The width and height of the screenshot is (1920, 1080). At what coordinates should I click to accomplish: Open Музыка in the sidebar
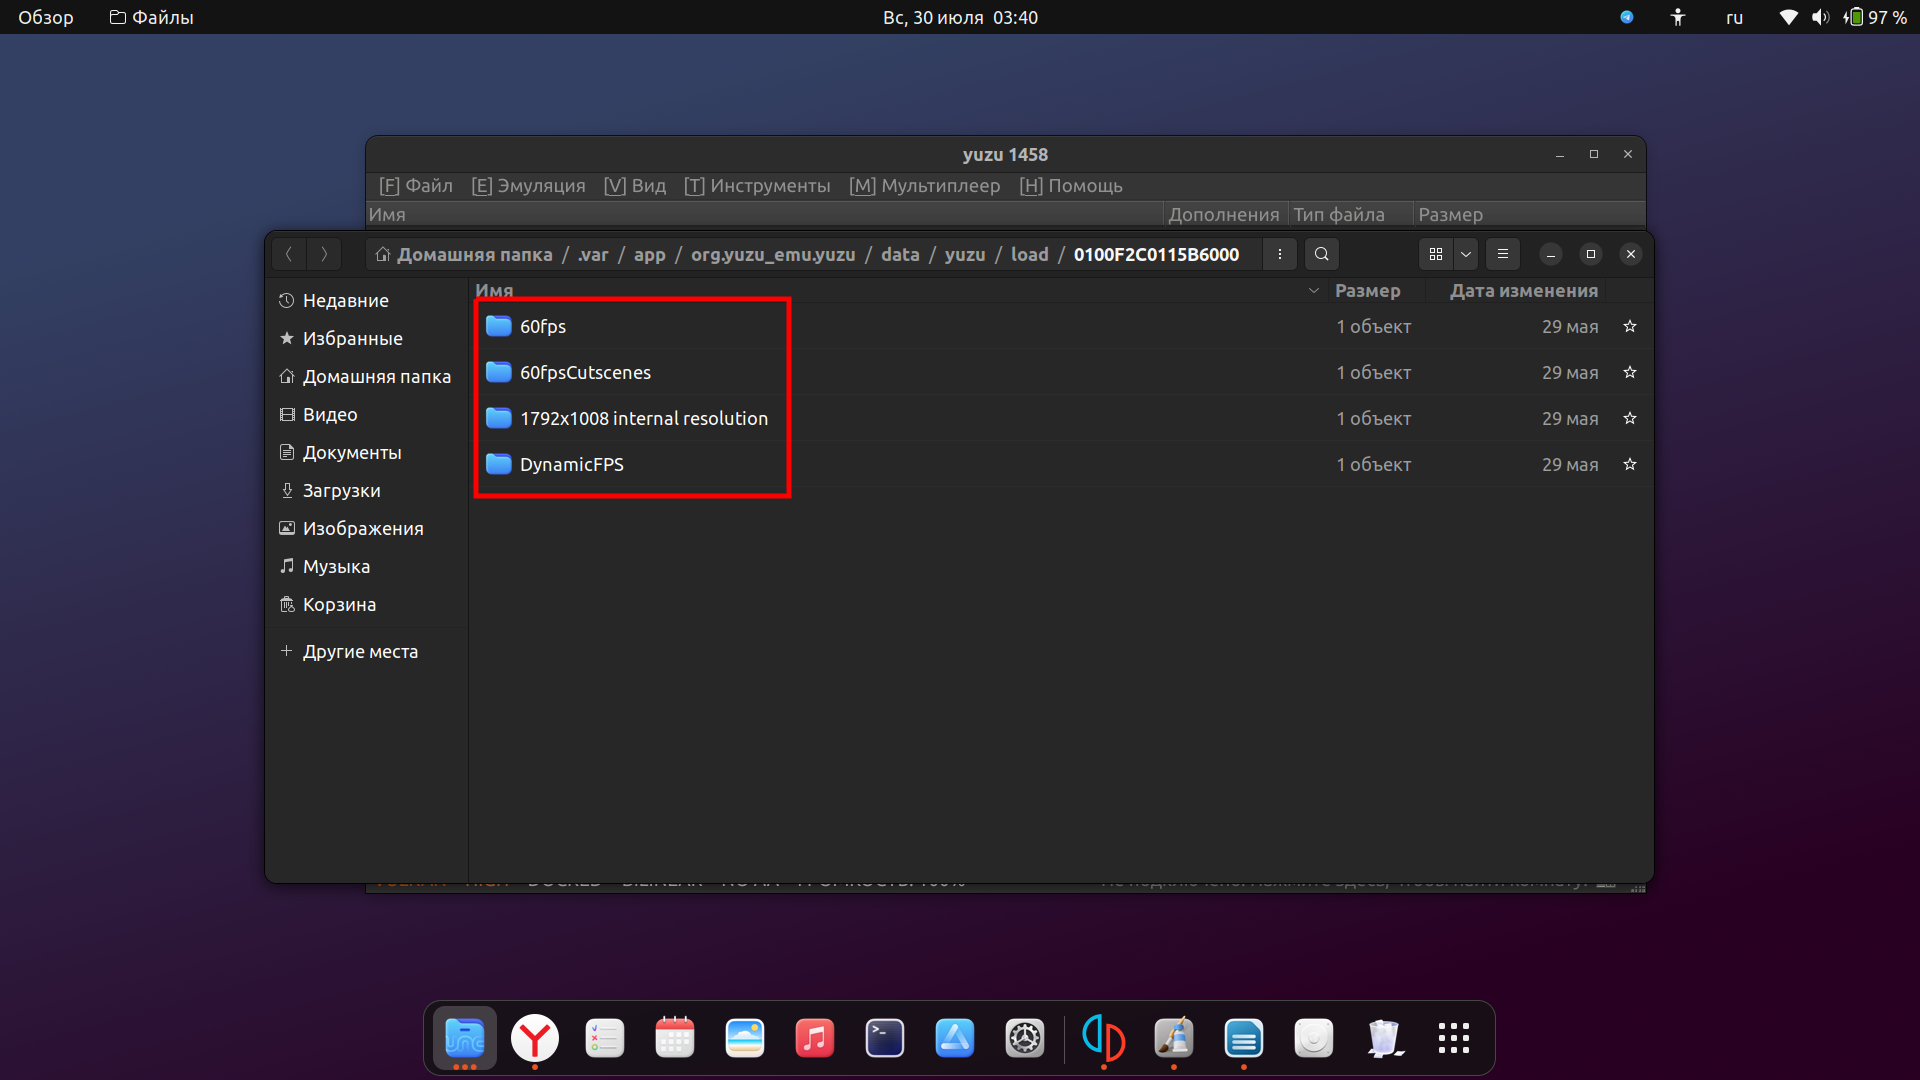(367, 566)
